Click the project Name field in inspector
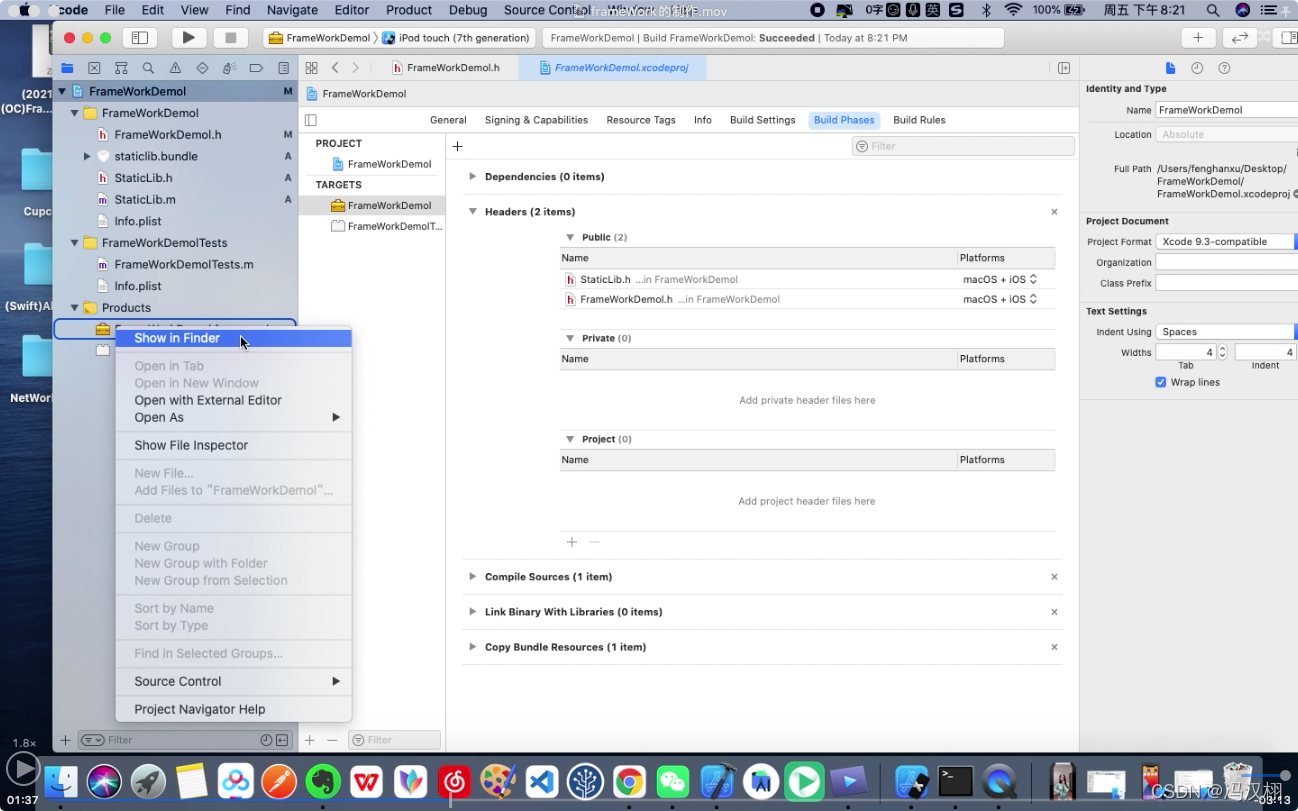The width and height of the screenshot is (1298, 811). click(1226, 110)
